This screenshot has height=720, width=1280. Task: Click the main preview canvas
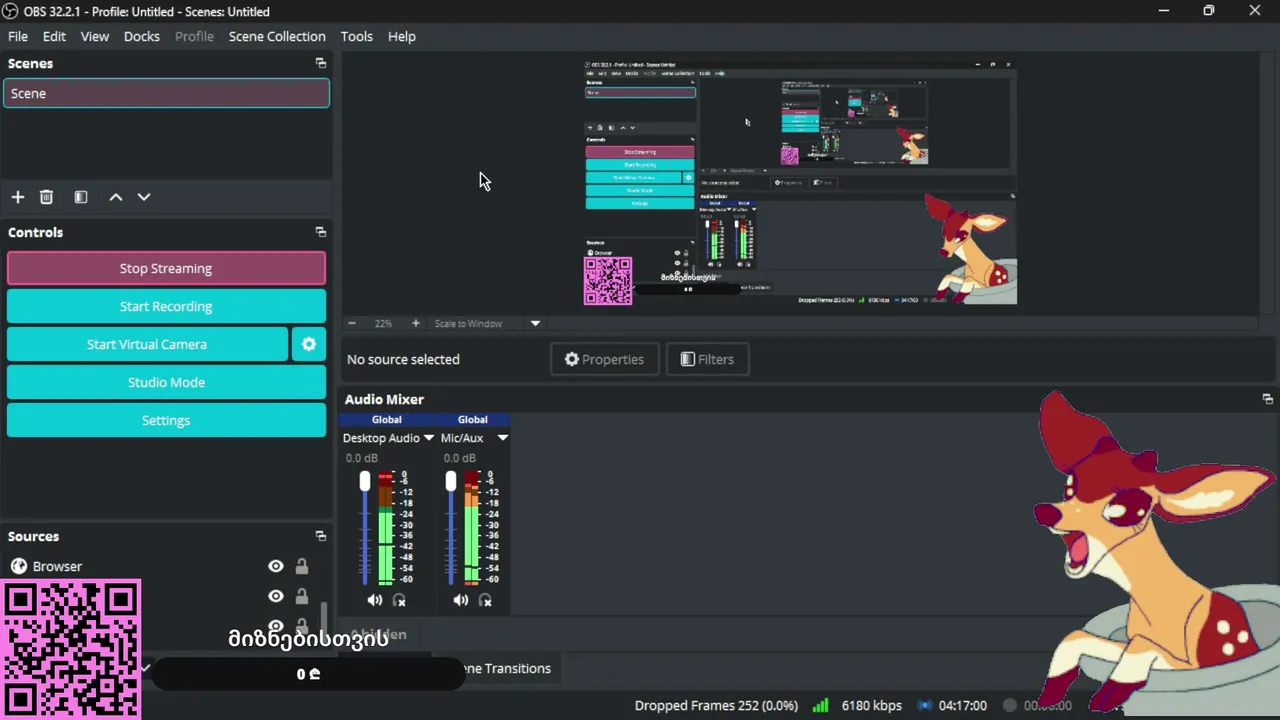[800, 183]
